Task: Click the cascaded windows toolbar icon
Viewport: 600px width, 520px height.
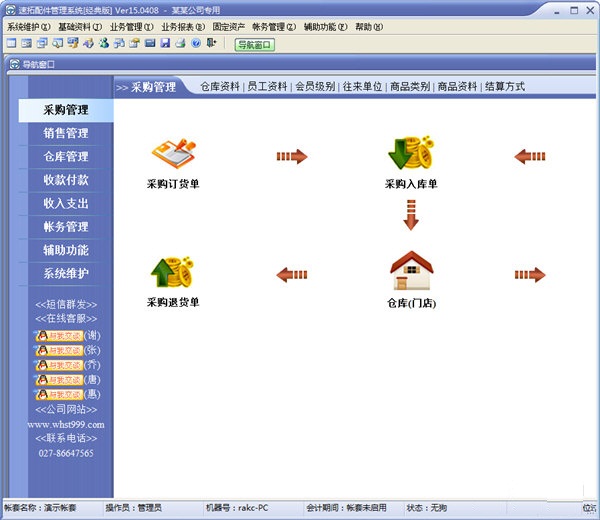Action: 42,43
